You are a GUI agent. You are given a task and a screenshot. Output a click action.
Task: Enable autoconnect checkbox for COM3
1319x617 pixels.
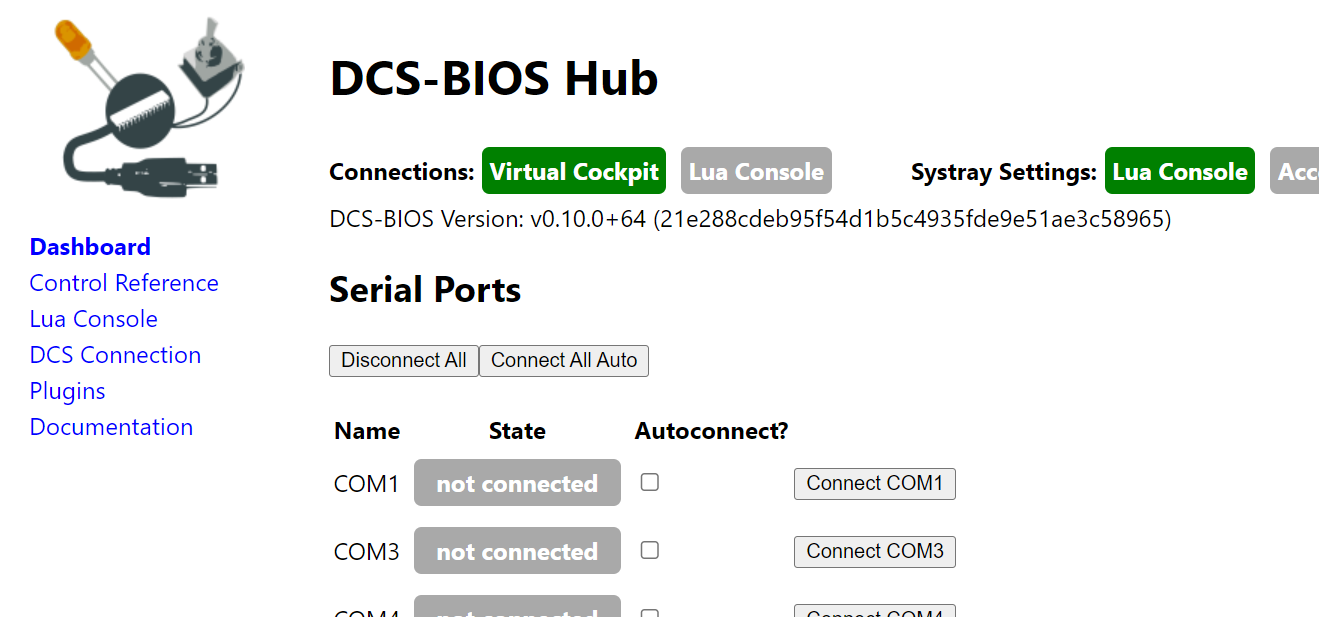pos(650,550)
